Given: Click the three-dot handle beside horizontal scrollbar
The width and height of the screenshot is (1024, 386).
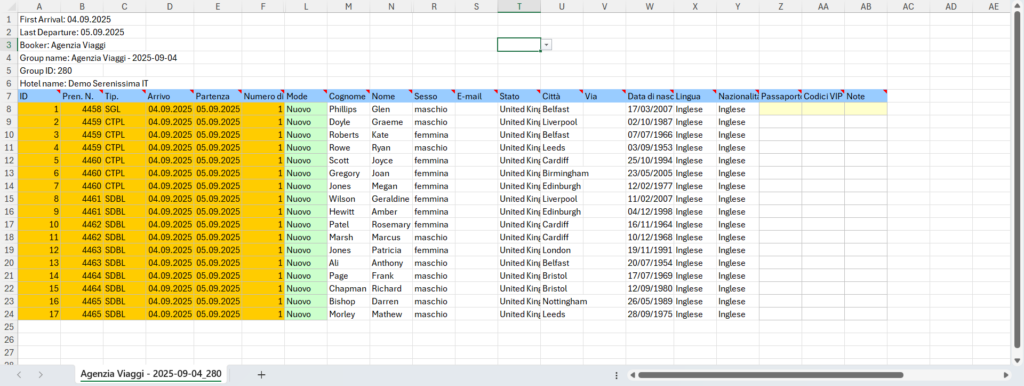Looking at the screenshot, I should (616, 376).
